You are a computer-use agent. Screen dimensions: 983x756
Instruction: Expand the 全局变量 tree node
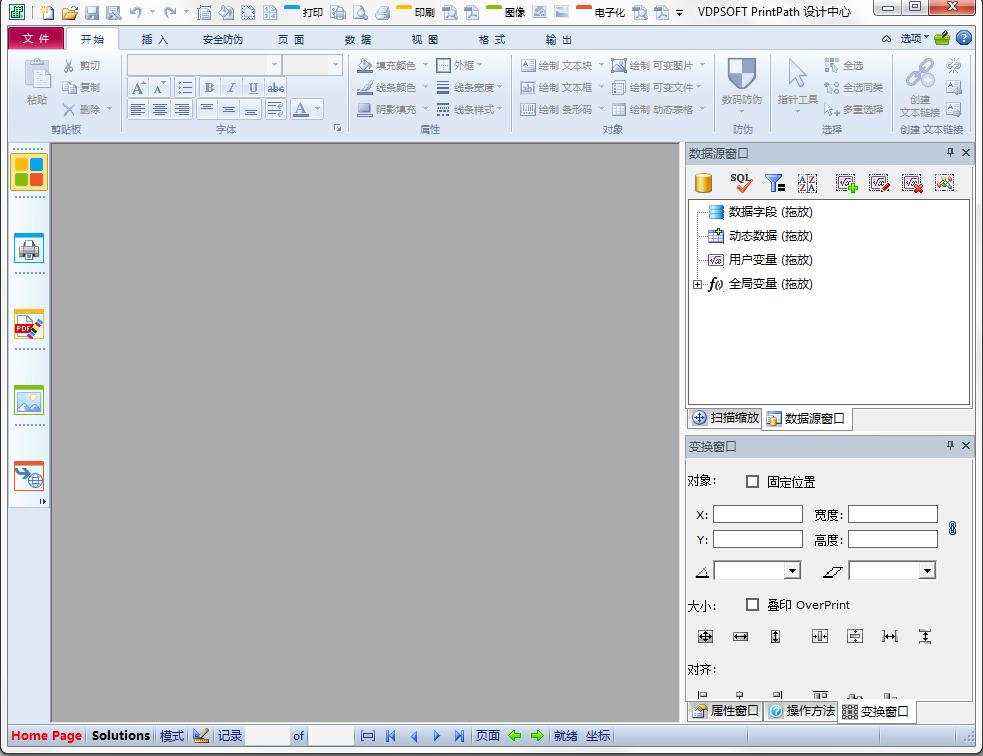pyautogui.click(x=697, y=285)
